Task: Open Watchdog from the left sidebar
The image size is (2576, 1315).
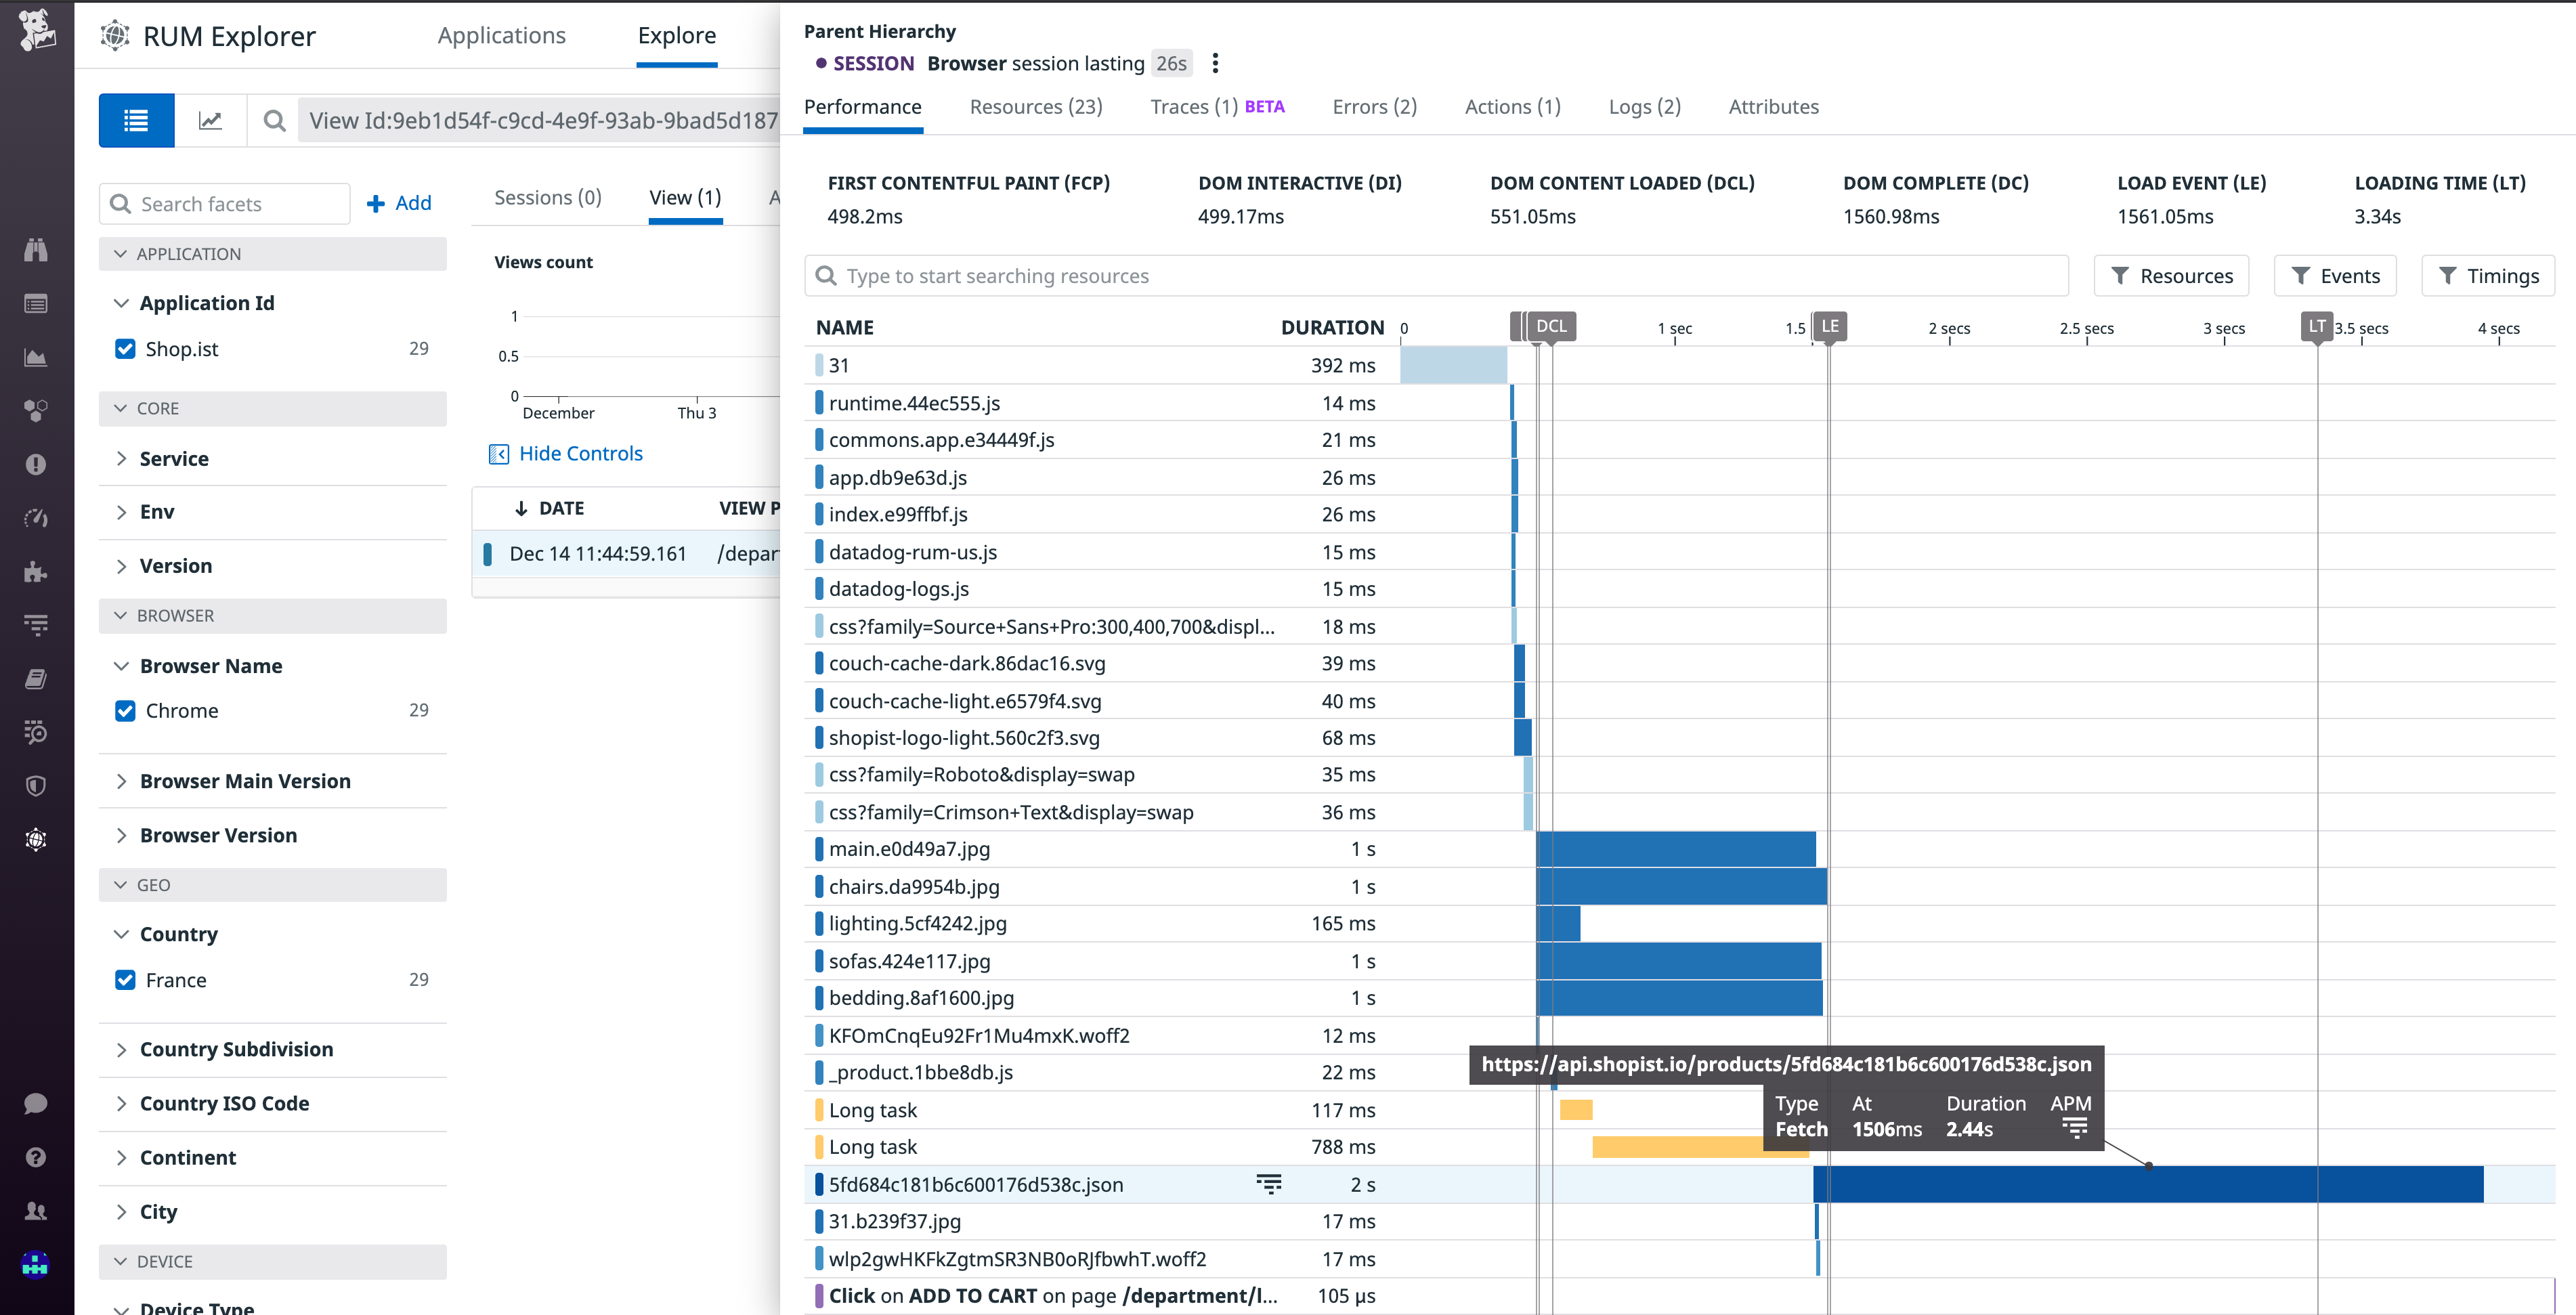Action: pos(36,250)
